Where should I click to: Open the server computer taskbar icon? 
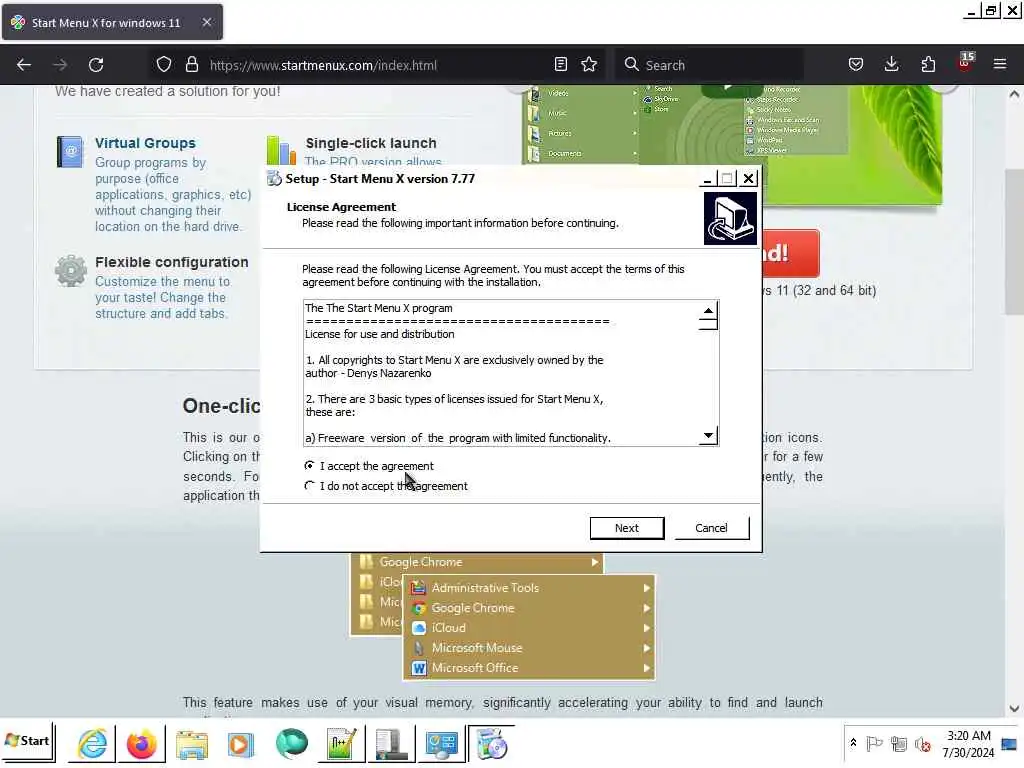pyautogui.click(x=391, y=744)
